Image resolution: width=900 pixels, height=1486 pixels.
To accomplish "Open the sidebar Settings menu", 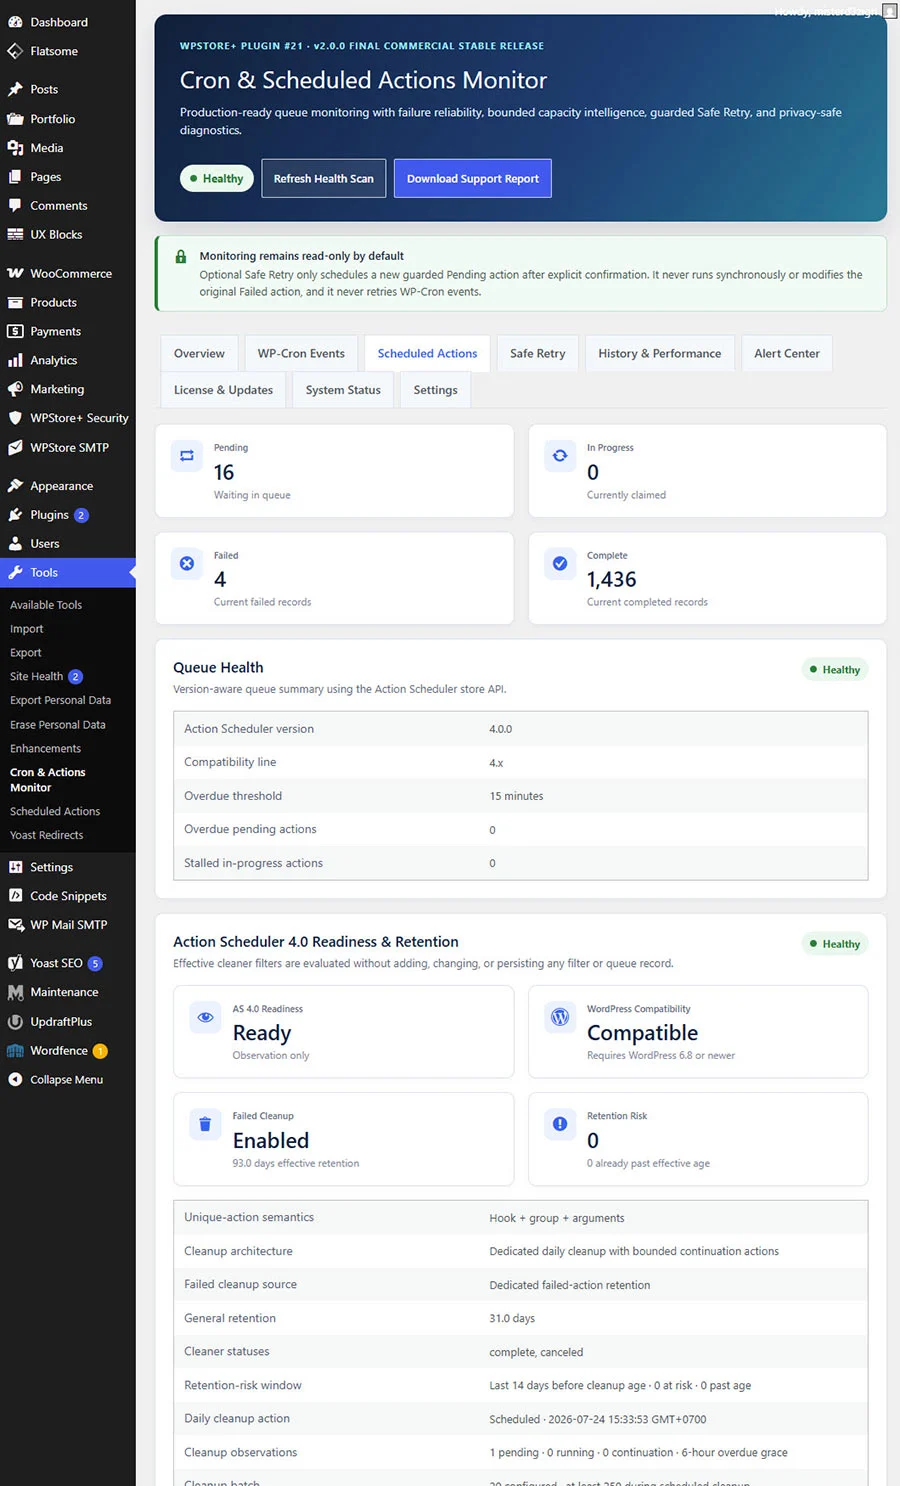I will [x=68, y=867].
